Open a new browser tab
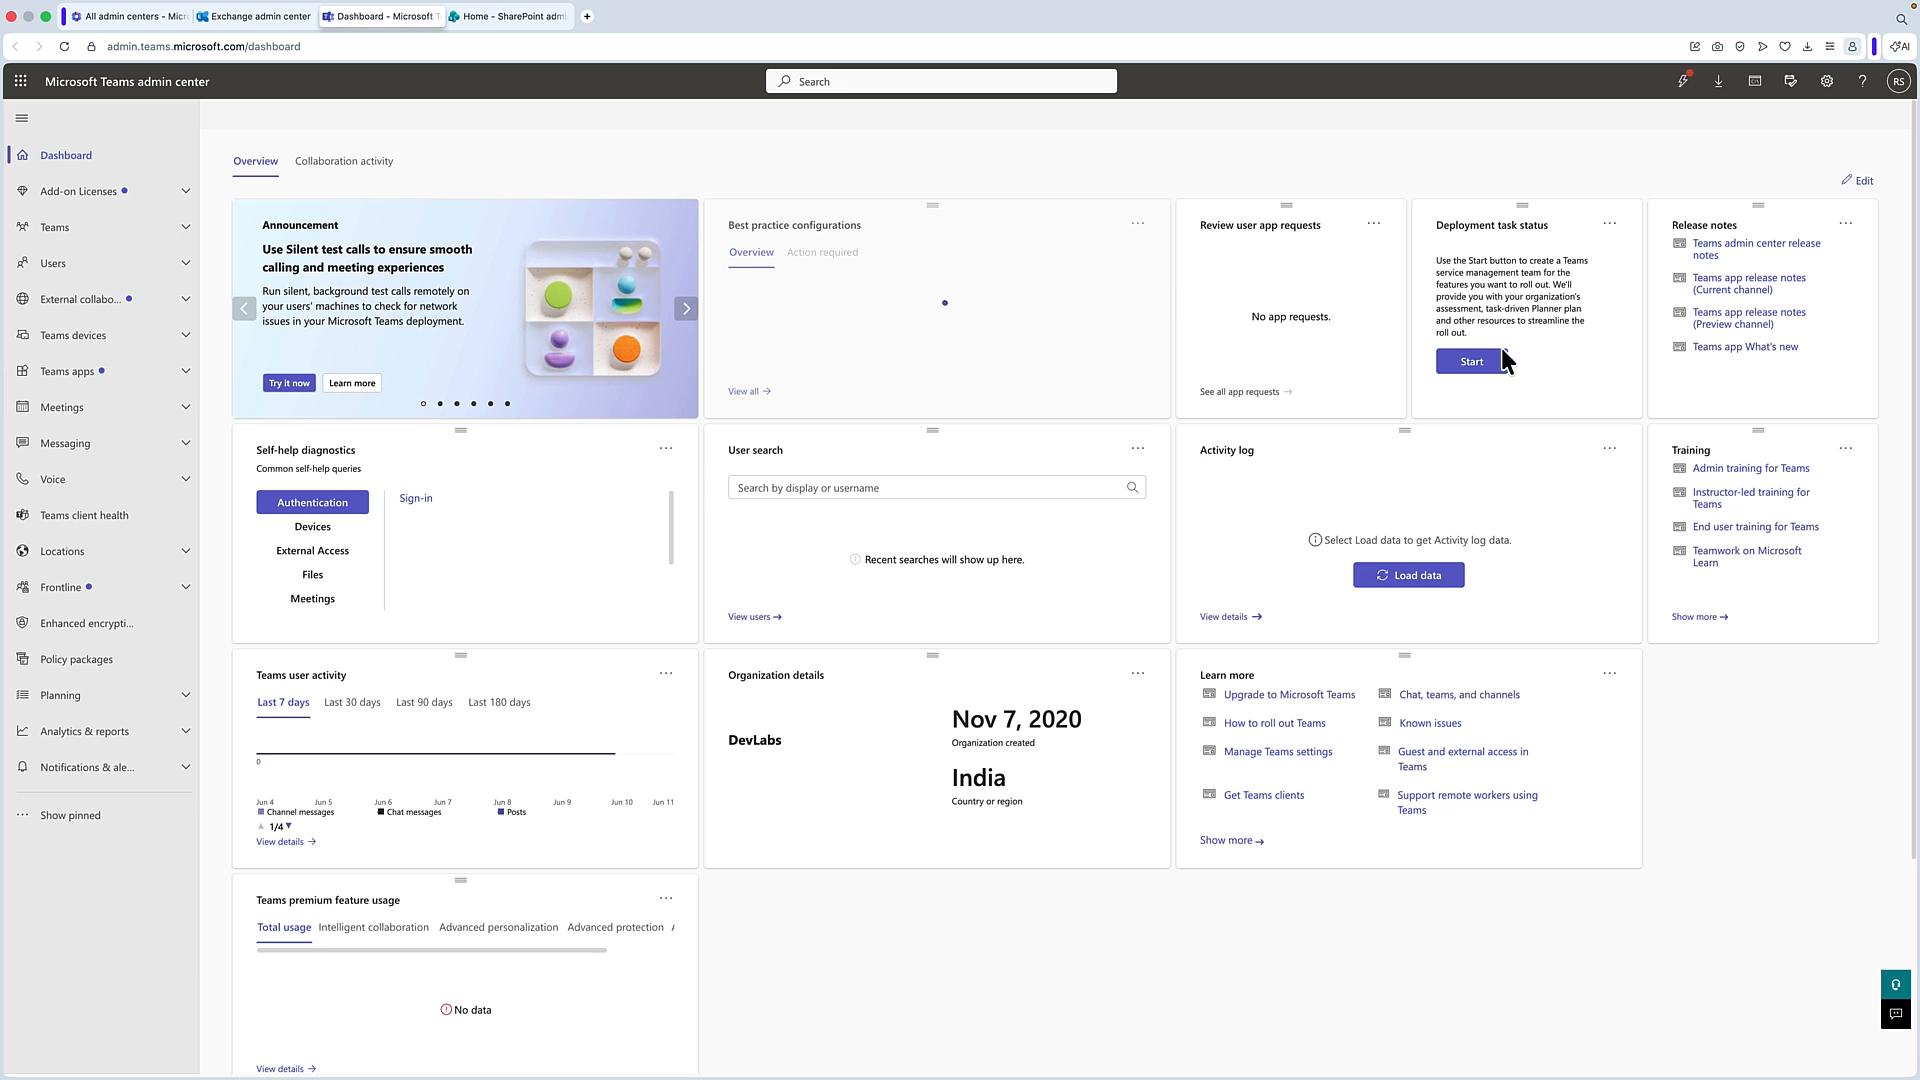The image size is (1920, 1080). point(587,16)
